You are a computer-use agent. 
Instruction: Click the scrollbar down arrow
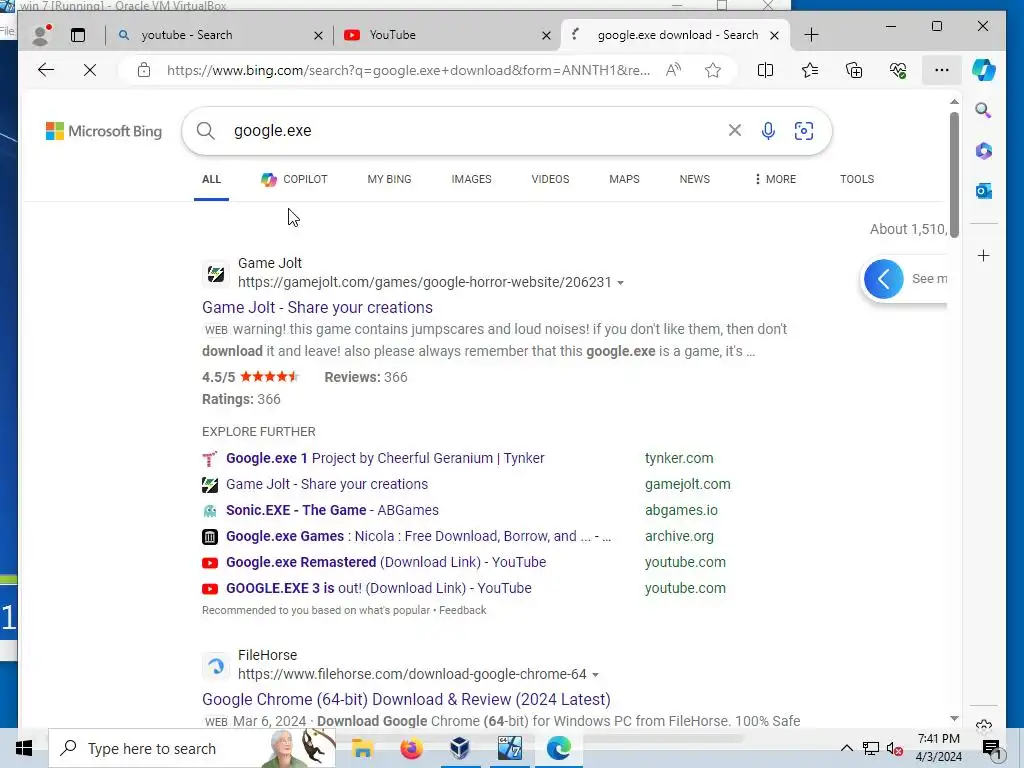[x=954, y=718]
